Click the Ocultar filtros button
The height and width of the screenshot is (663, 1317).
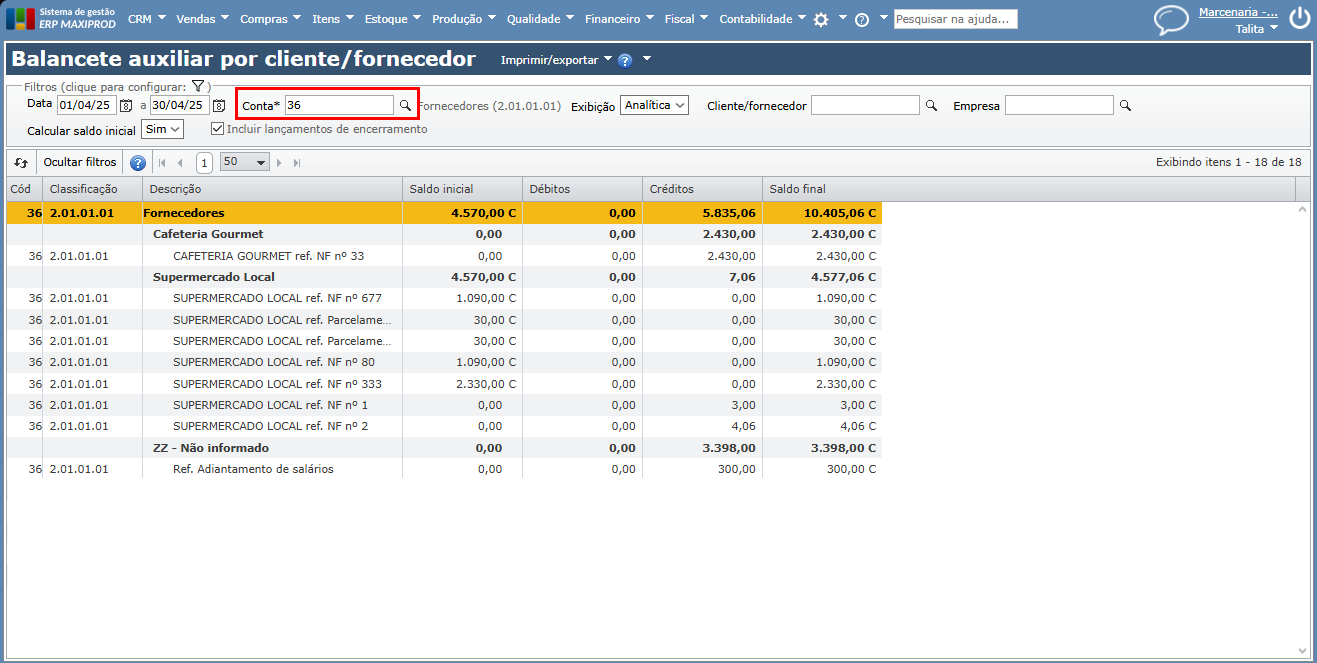pyautogui.click(x=80, y=162)
